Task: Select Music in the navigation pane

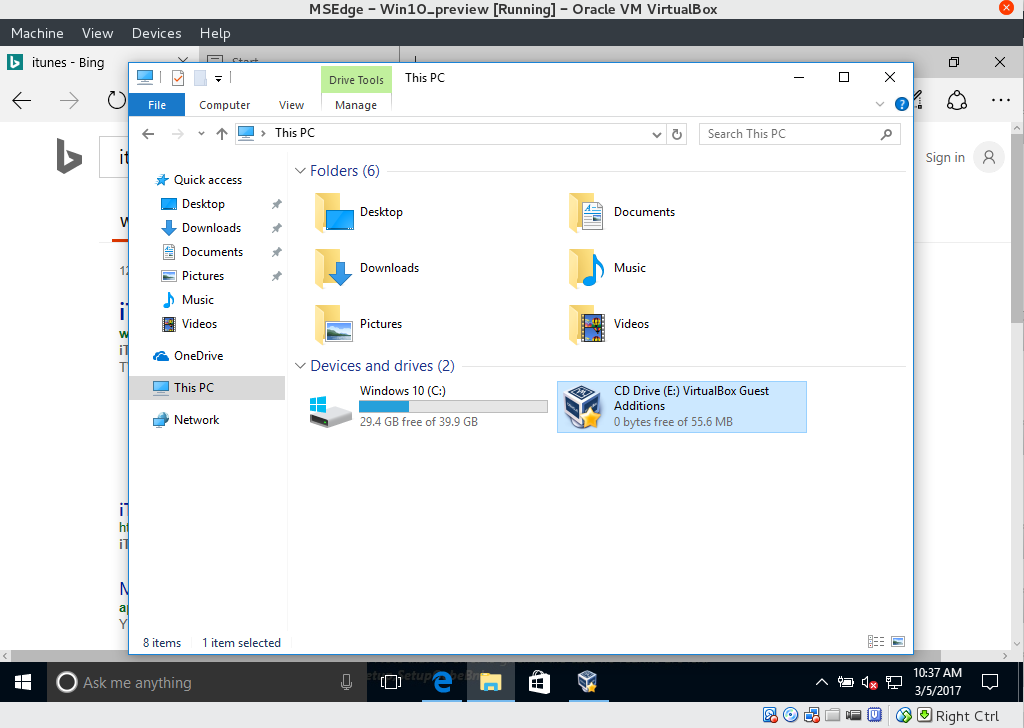Action: [197, 300]
